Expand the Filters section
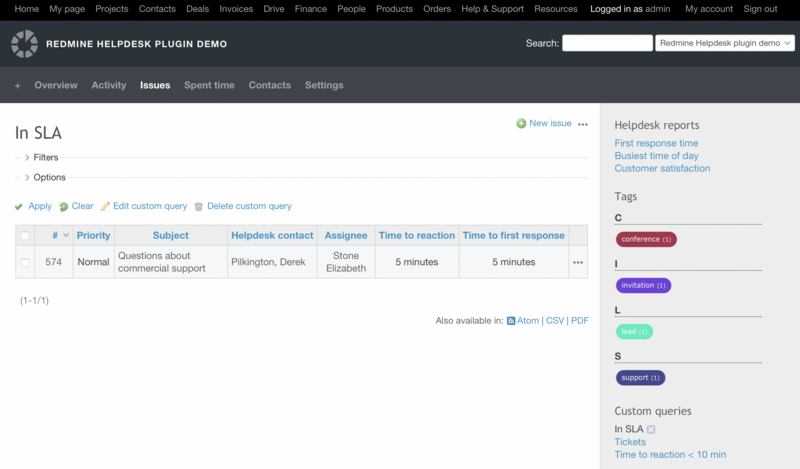 [27, 157]
